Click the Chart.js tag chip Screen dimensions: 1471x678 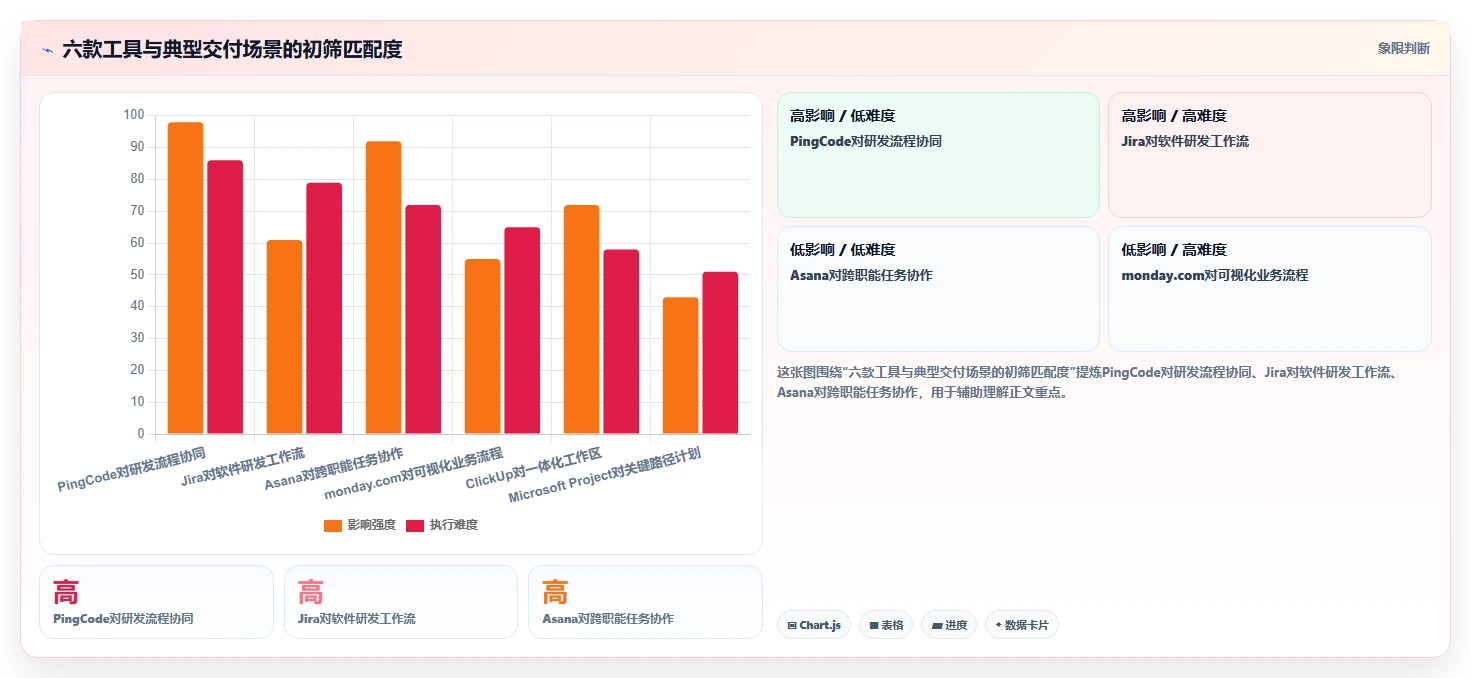click(814, 625)
